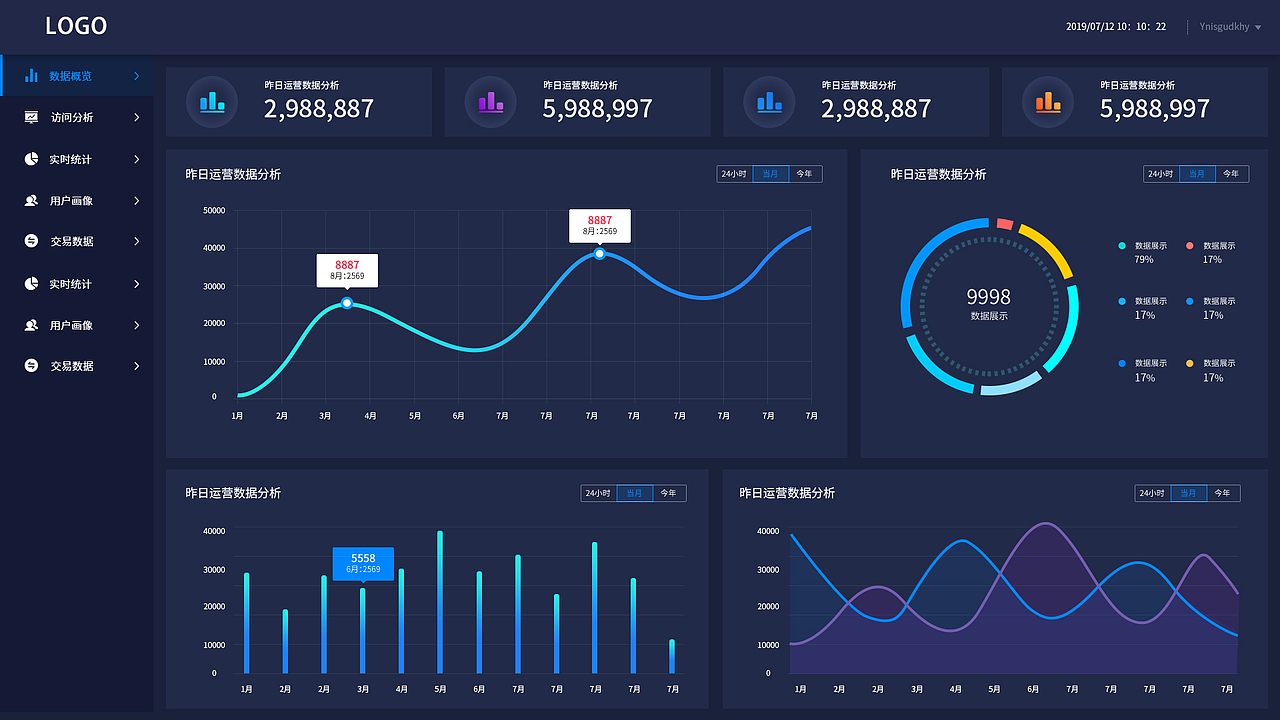
Task: Select the 实时统计 label directly below 访问分析
Action: pyautogui.click(x=71, y=159)
